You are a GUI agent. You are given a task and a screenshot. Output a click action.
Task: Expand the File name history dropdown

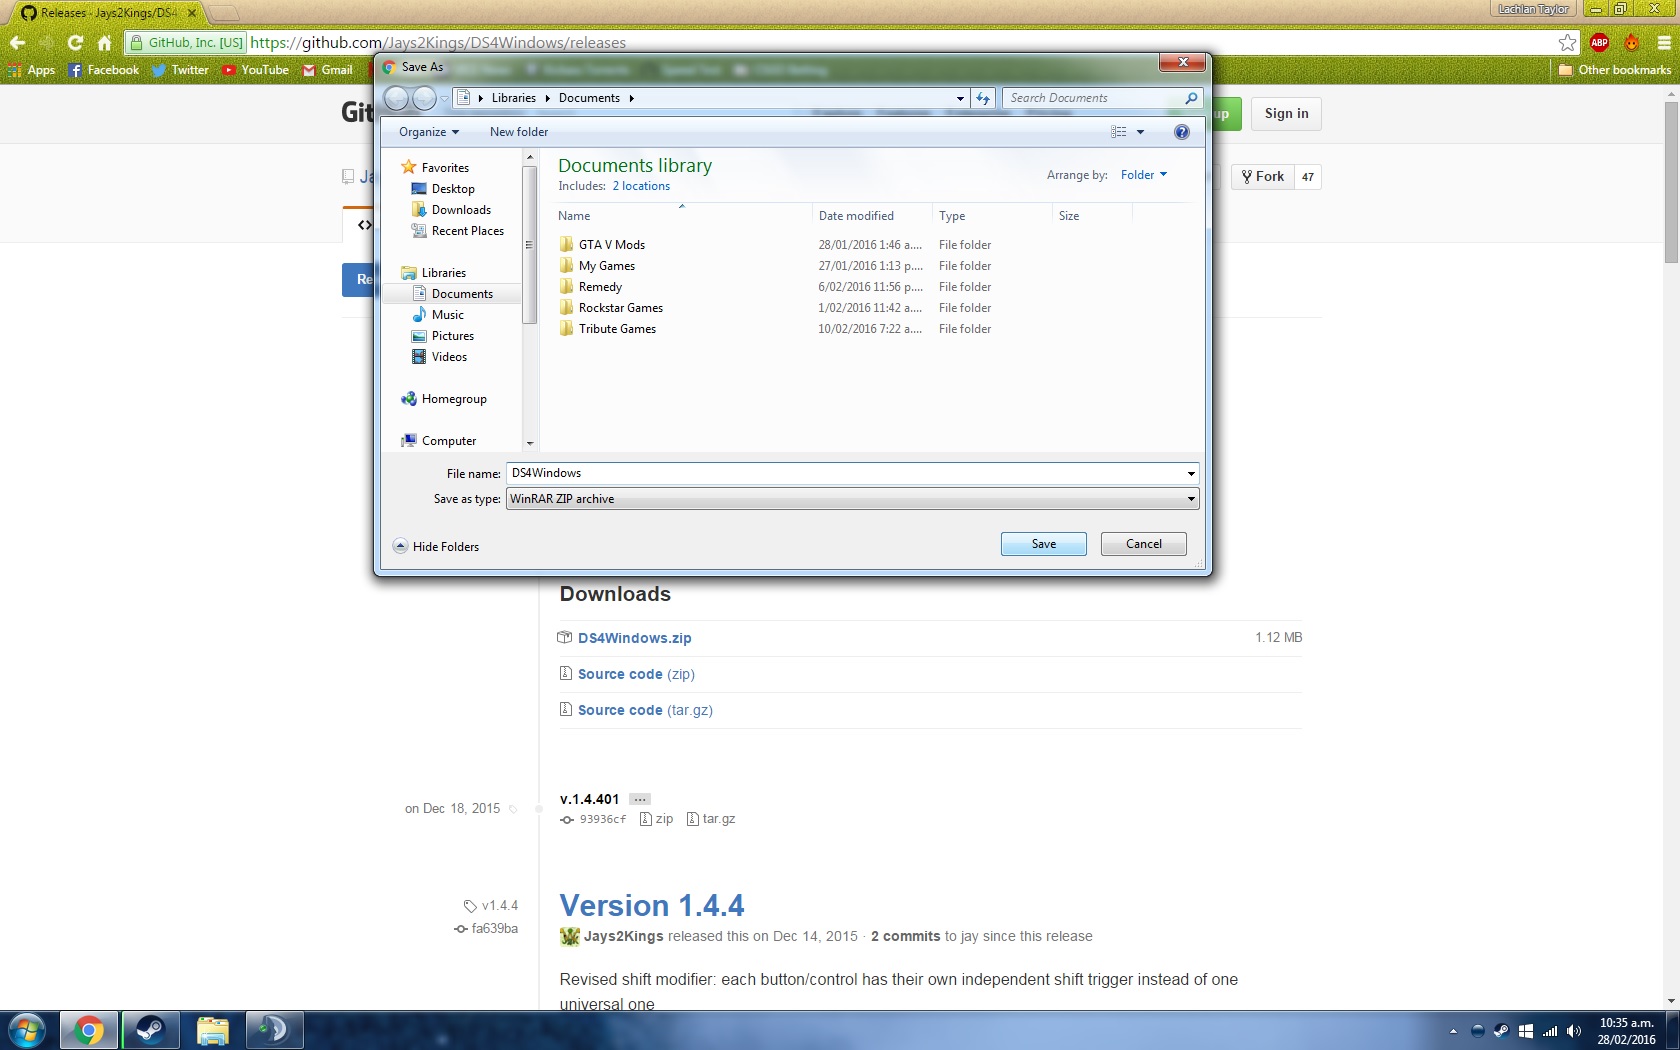(1191, 474)
